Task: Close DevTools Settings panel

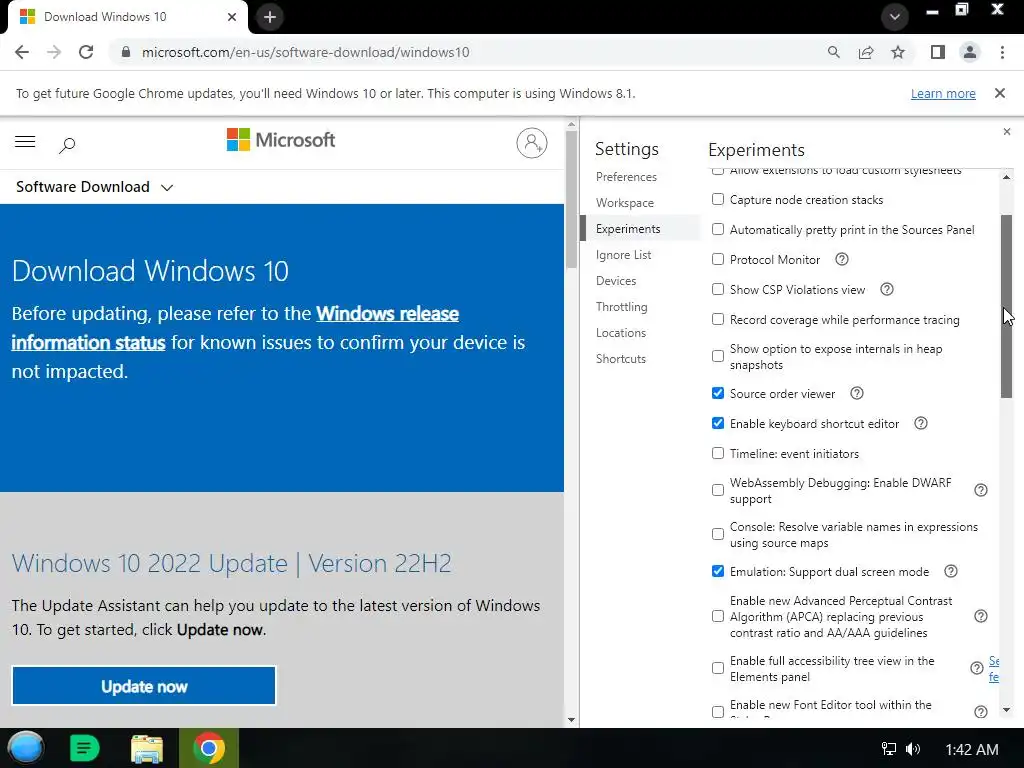Action: (1007, 132)
